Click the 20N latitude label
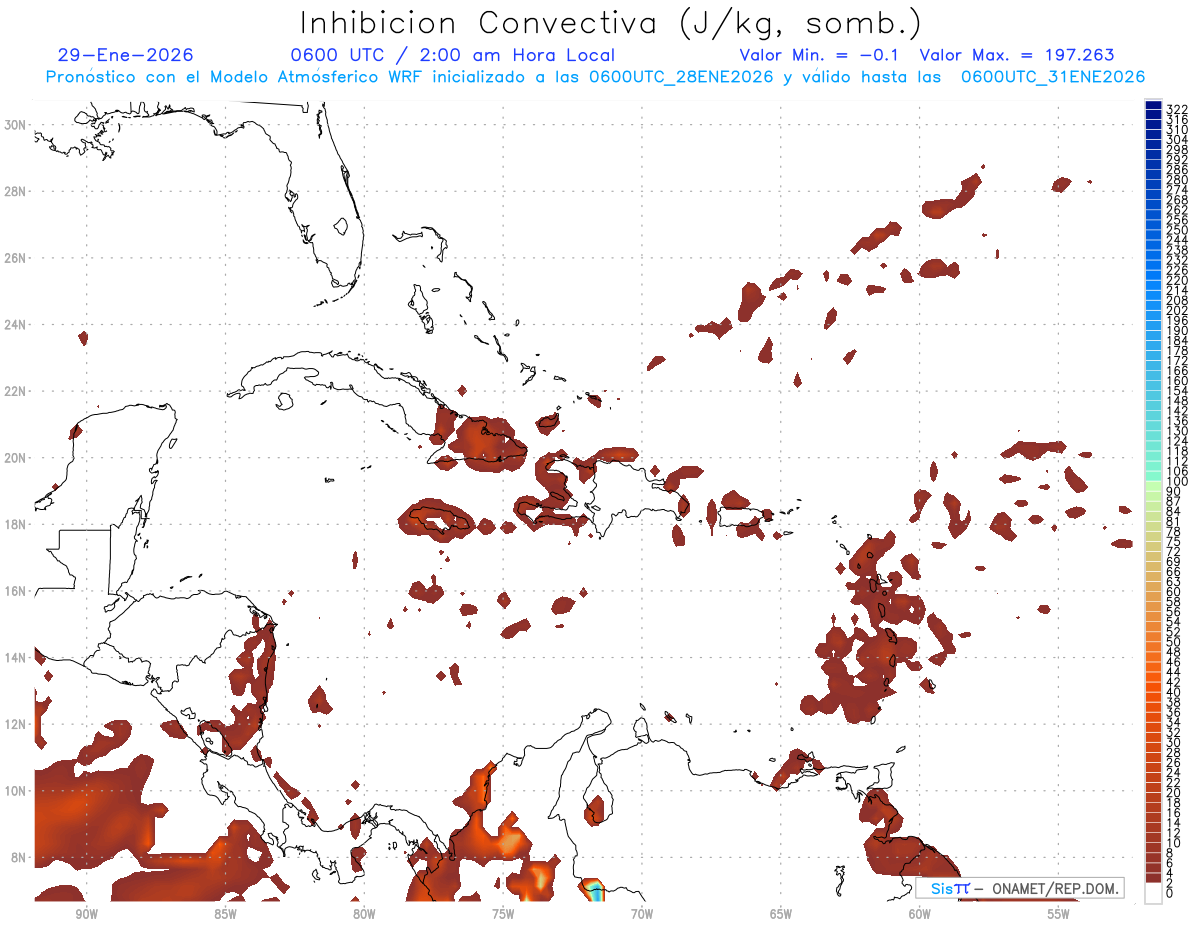This screenshot has width=1200, height=927. [15, 457]
